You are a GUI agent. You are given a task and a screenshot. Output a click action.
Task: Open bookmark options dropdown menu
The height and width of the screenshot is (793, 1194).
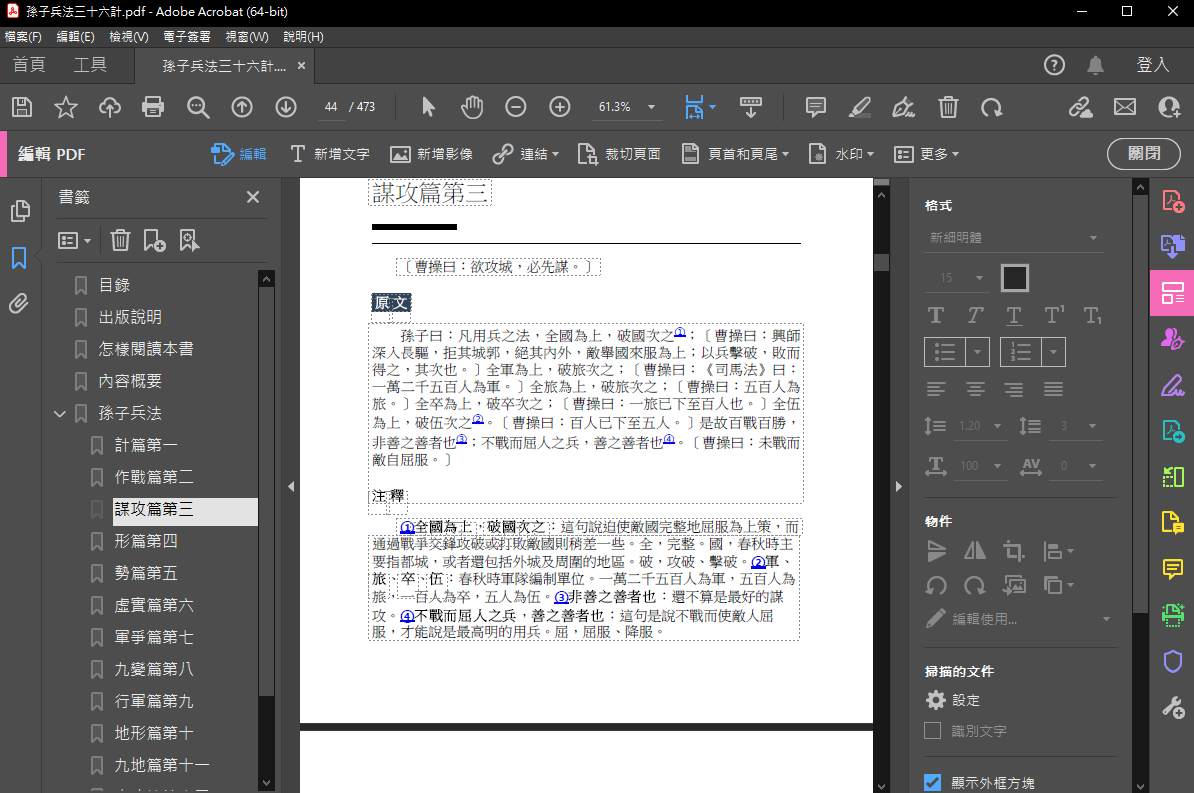coord(75,241)
